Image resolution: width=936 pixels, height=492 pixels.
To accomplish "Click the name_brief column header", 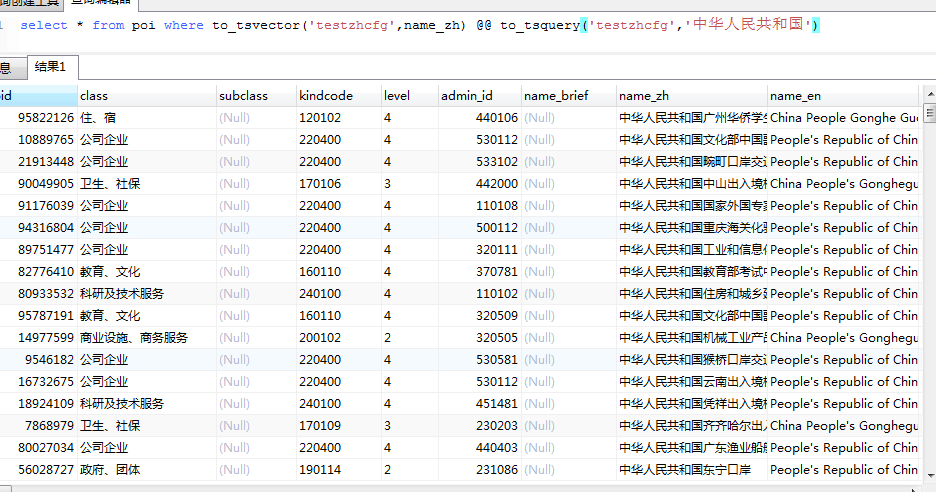I will (568, 96).
